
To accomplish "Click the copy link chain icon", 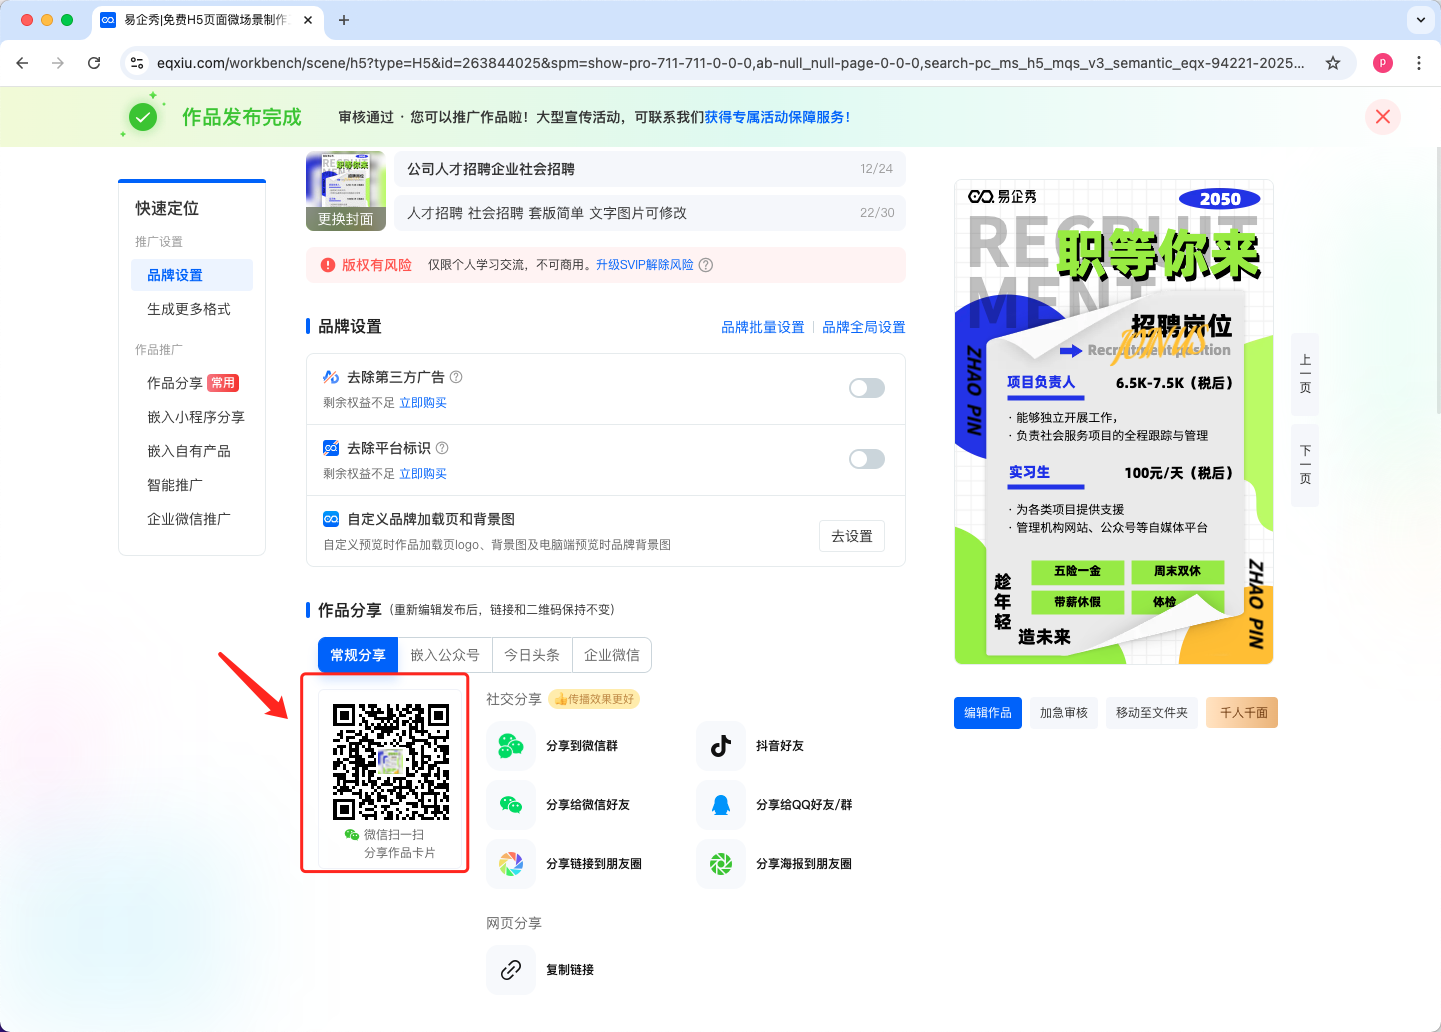I will point(511,970).
